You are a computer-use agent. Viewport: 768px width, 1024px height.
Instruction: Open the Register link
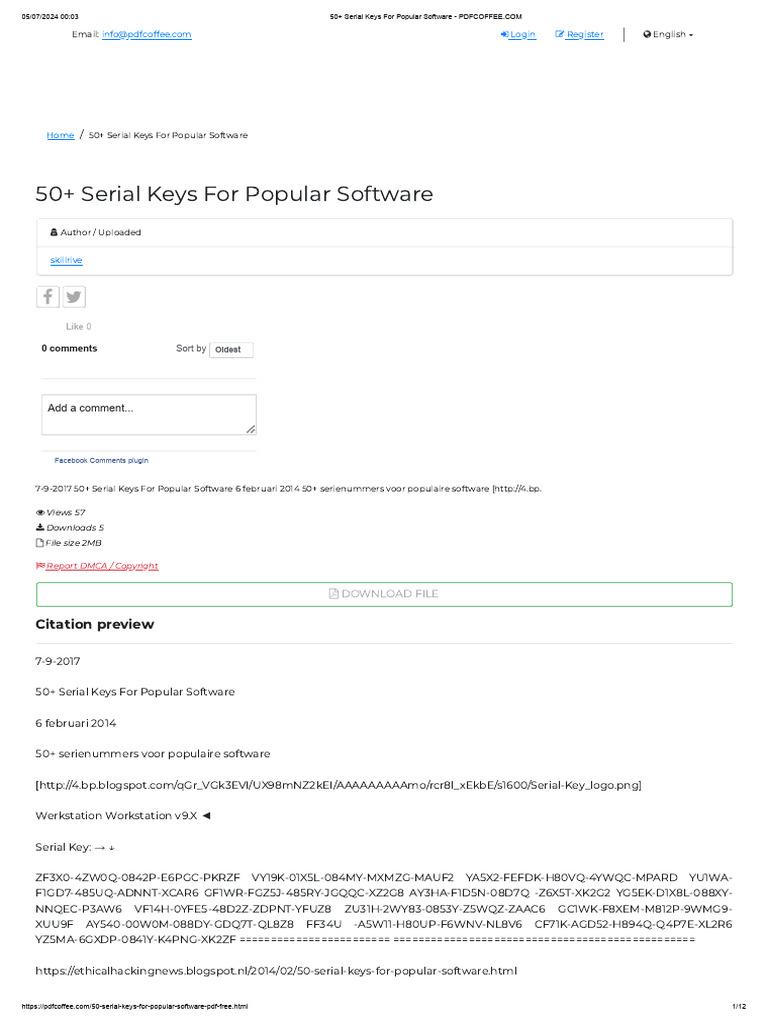click(x=580, y=34)
